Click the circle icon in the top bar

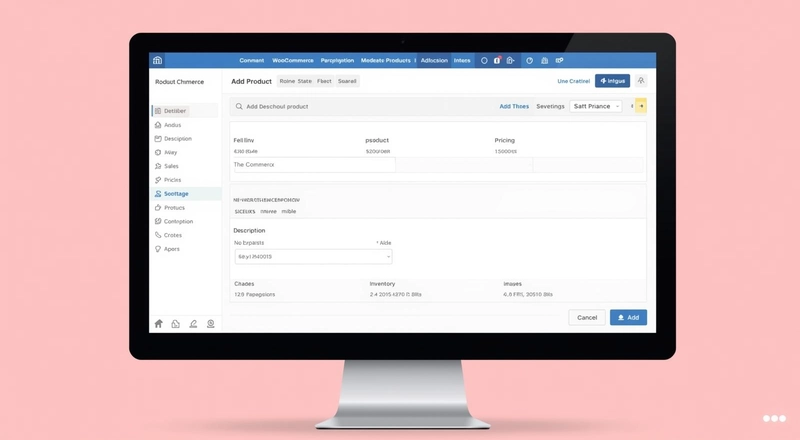484,60
